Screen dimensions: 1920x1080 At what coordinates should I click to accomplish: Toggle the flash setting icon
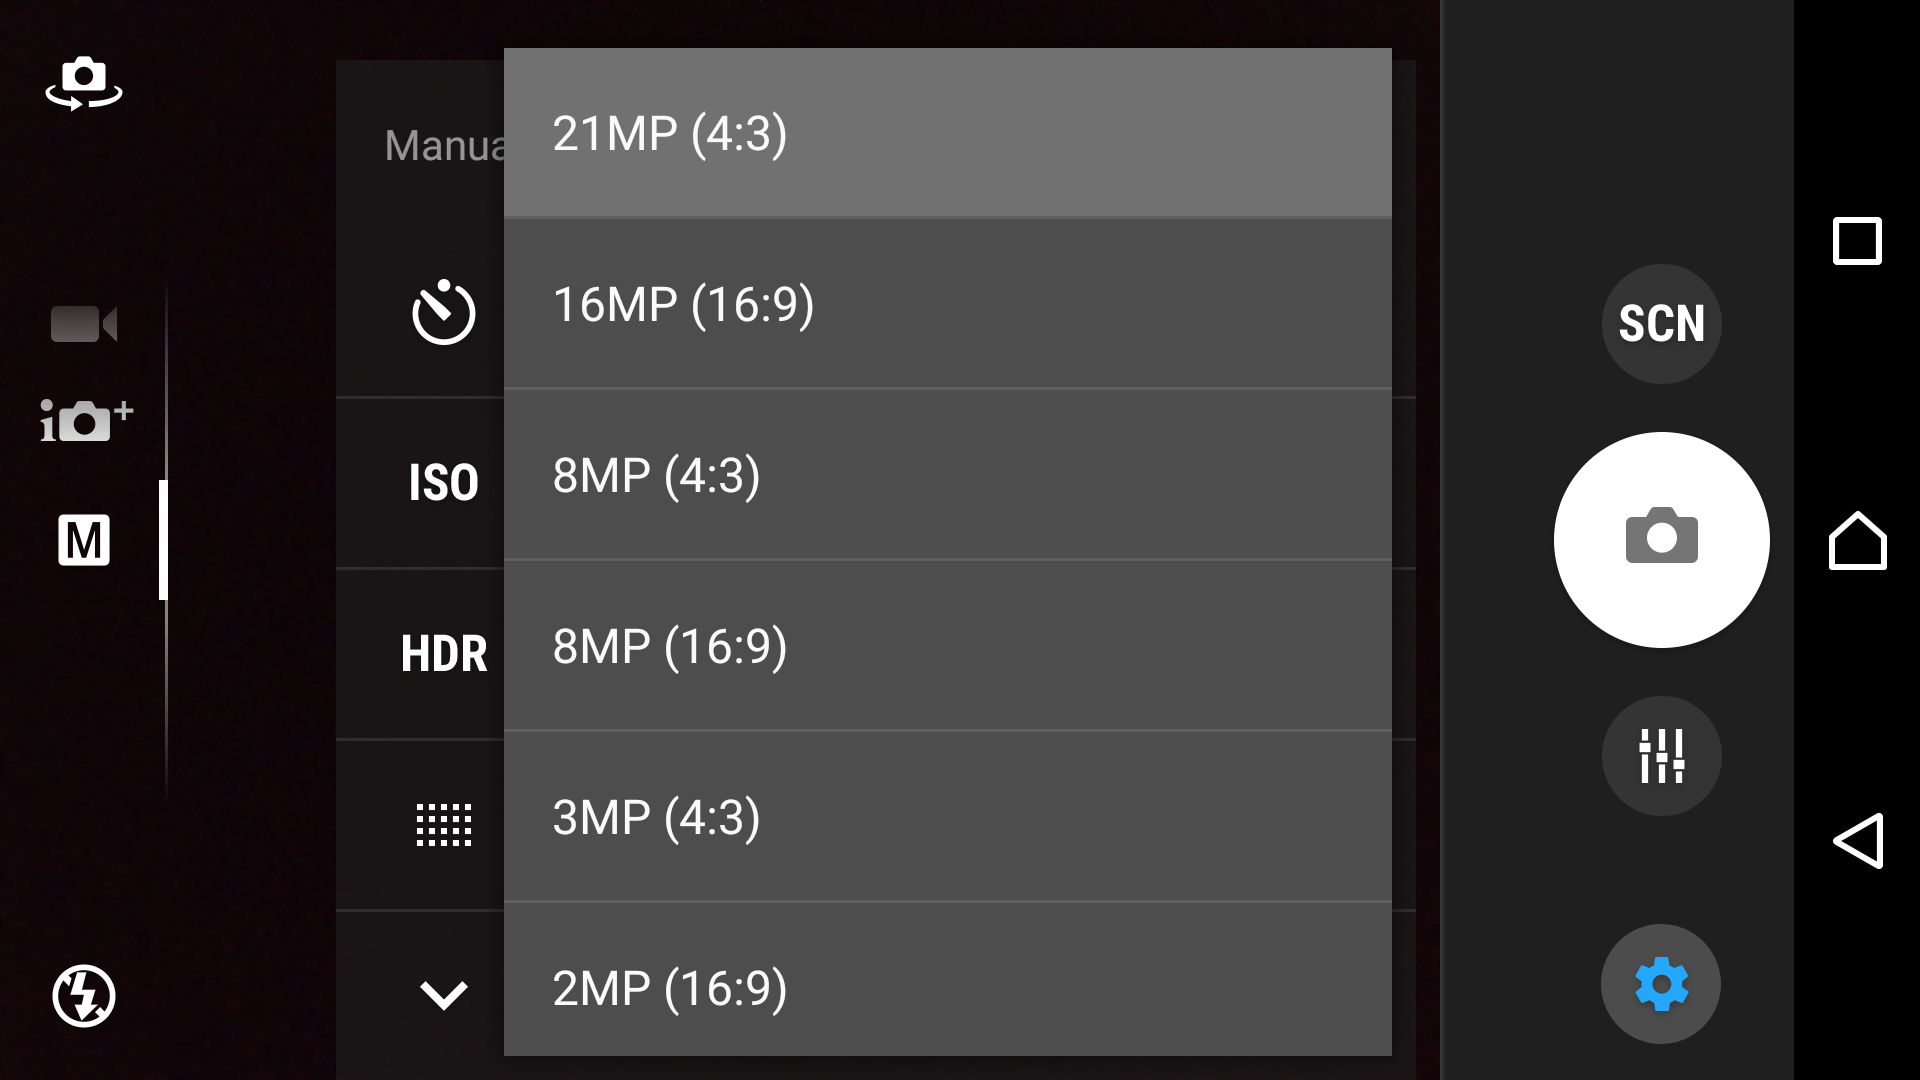[x=84, y=995]
